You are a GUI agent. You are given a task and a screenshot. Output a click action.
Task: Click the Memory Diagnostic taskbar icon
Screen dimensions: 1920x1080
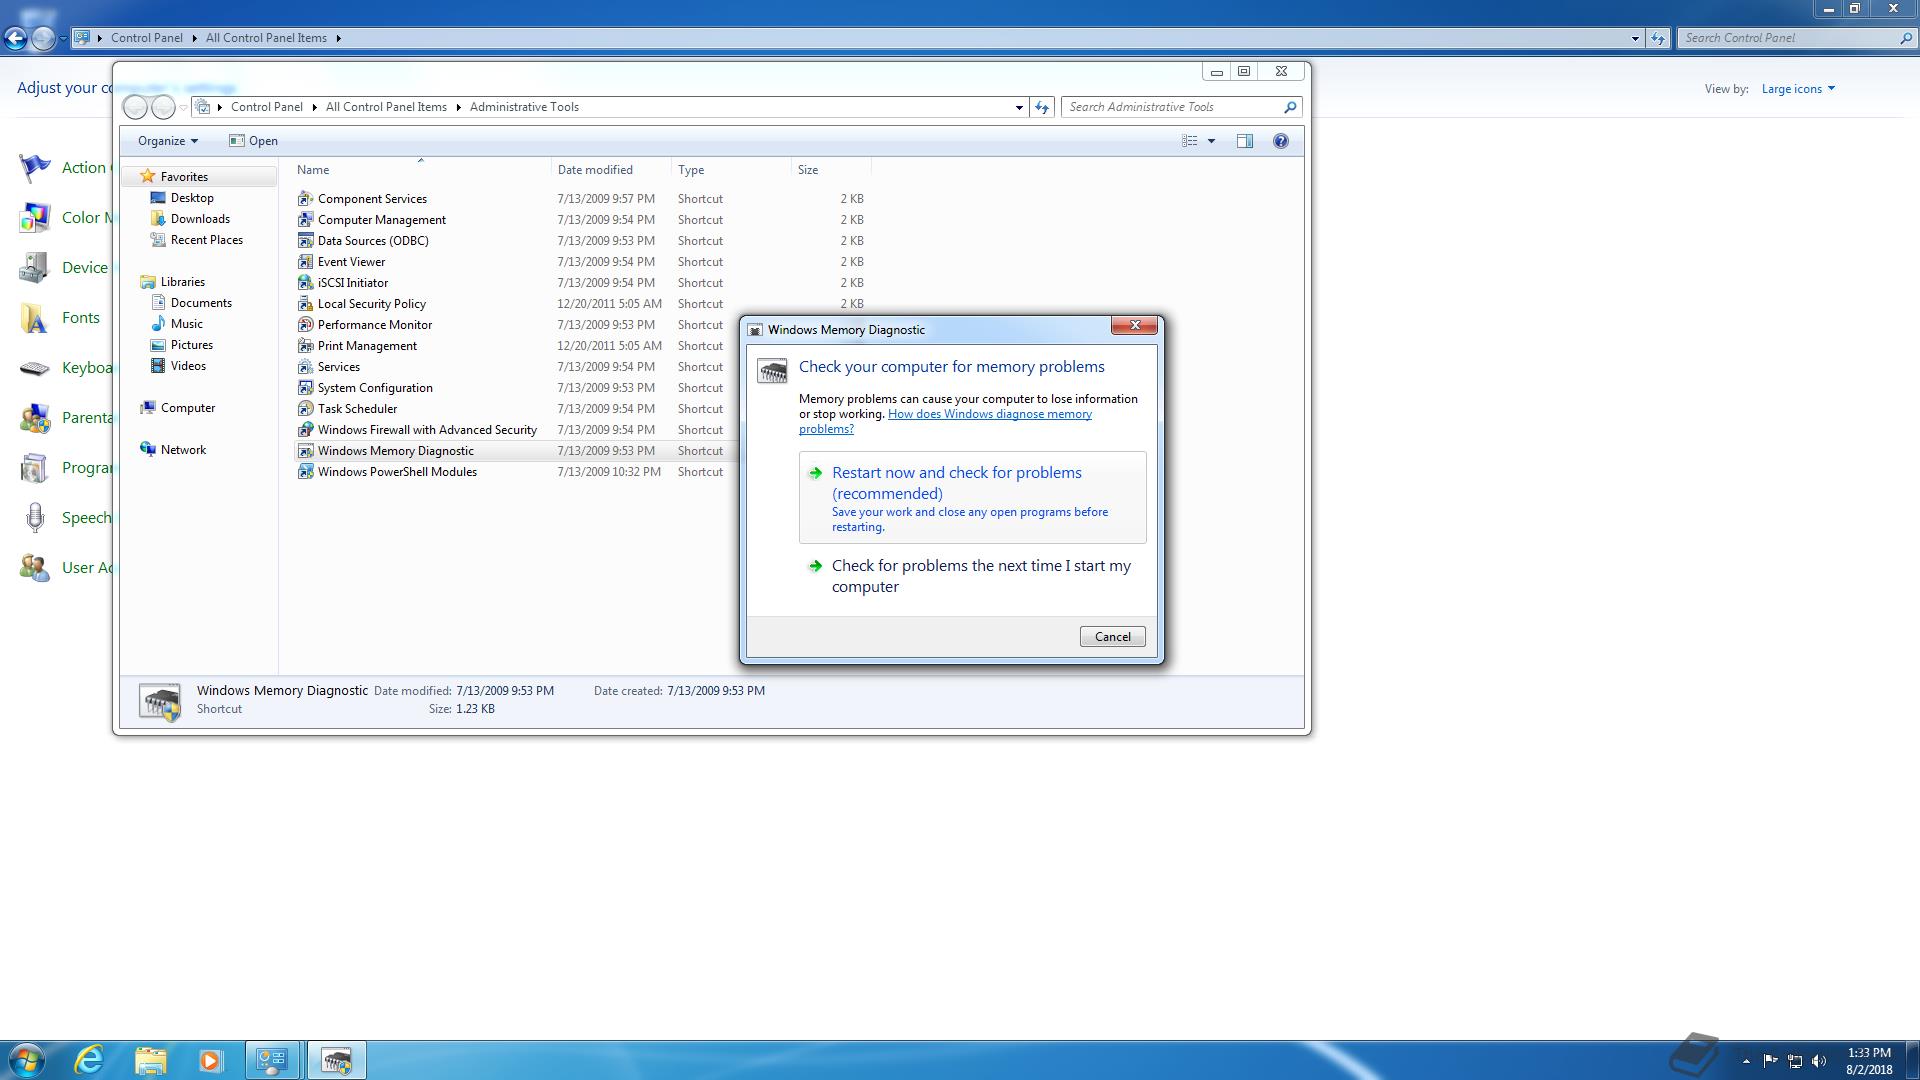[x=336, y=1060]
